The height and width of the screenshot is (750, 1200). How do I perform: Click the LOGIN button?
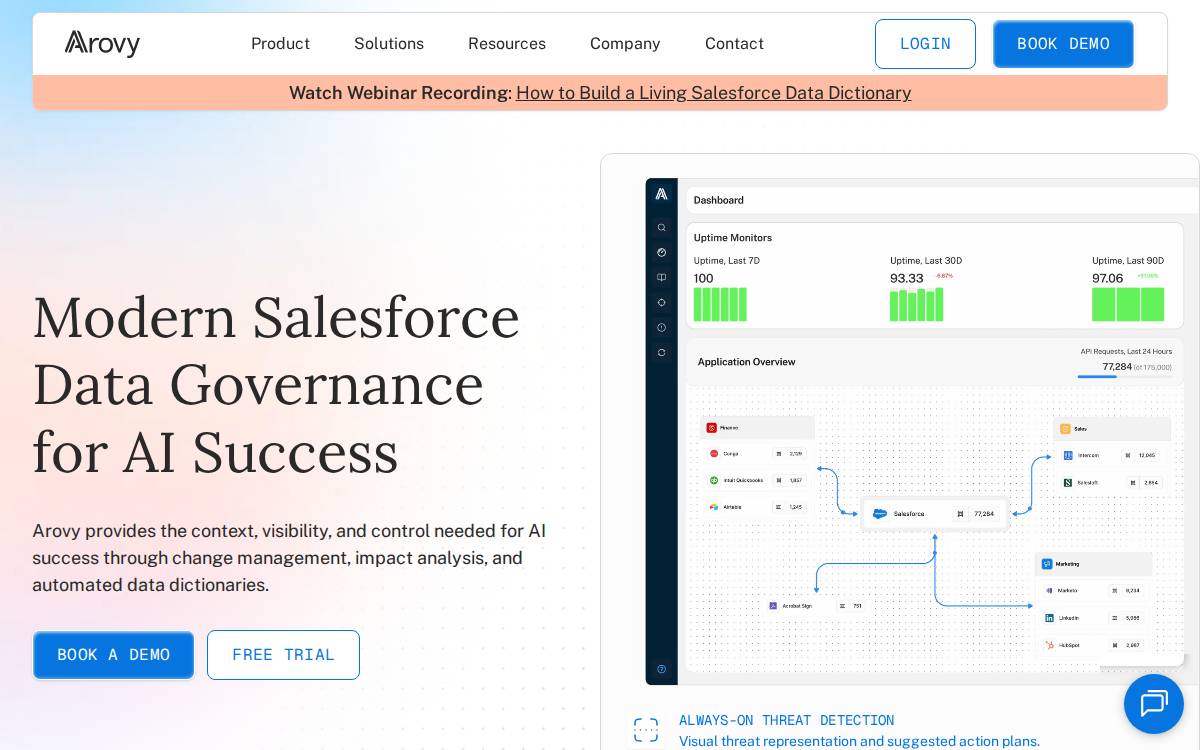click(x=925, y=44)
